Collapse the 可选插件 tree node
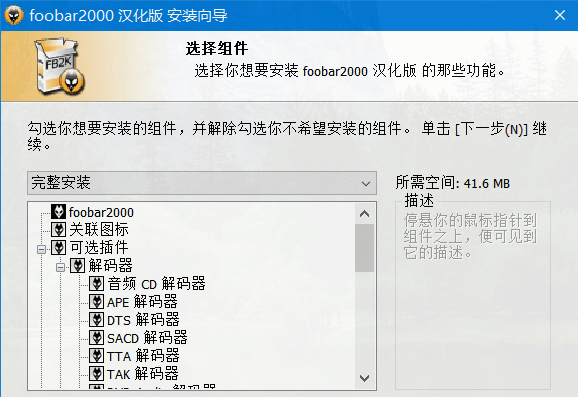The height and width of the screenshot is (397, 578). click(41, 250)
